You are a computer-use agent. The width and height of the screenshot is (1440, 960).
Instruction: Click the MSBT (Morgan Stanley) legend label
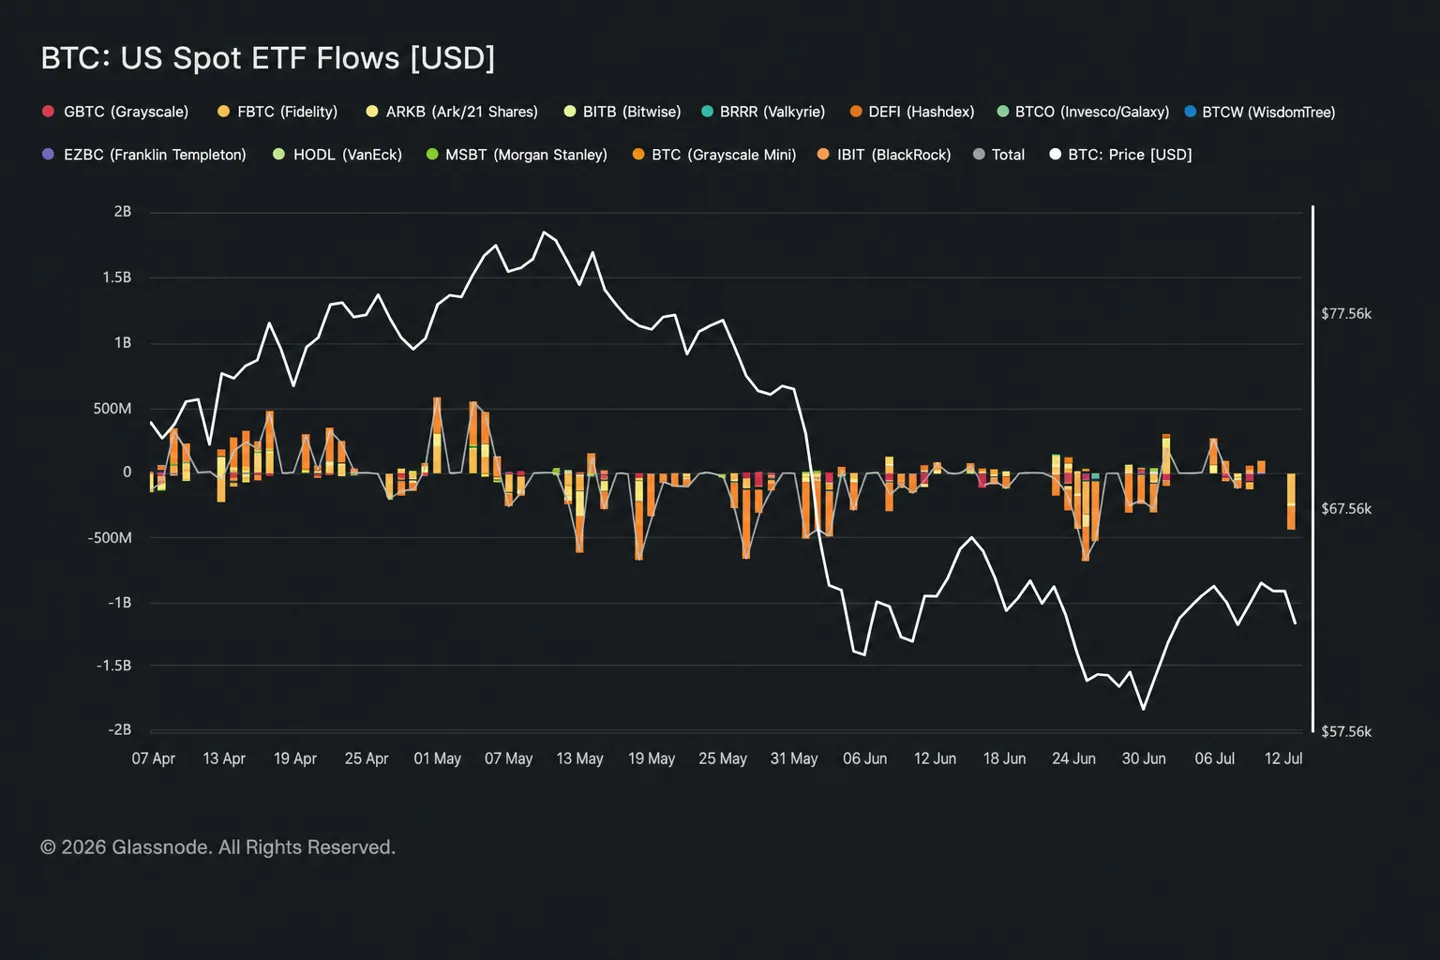click(x=526, y=155)
